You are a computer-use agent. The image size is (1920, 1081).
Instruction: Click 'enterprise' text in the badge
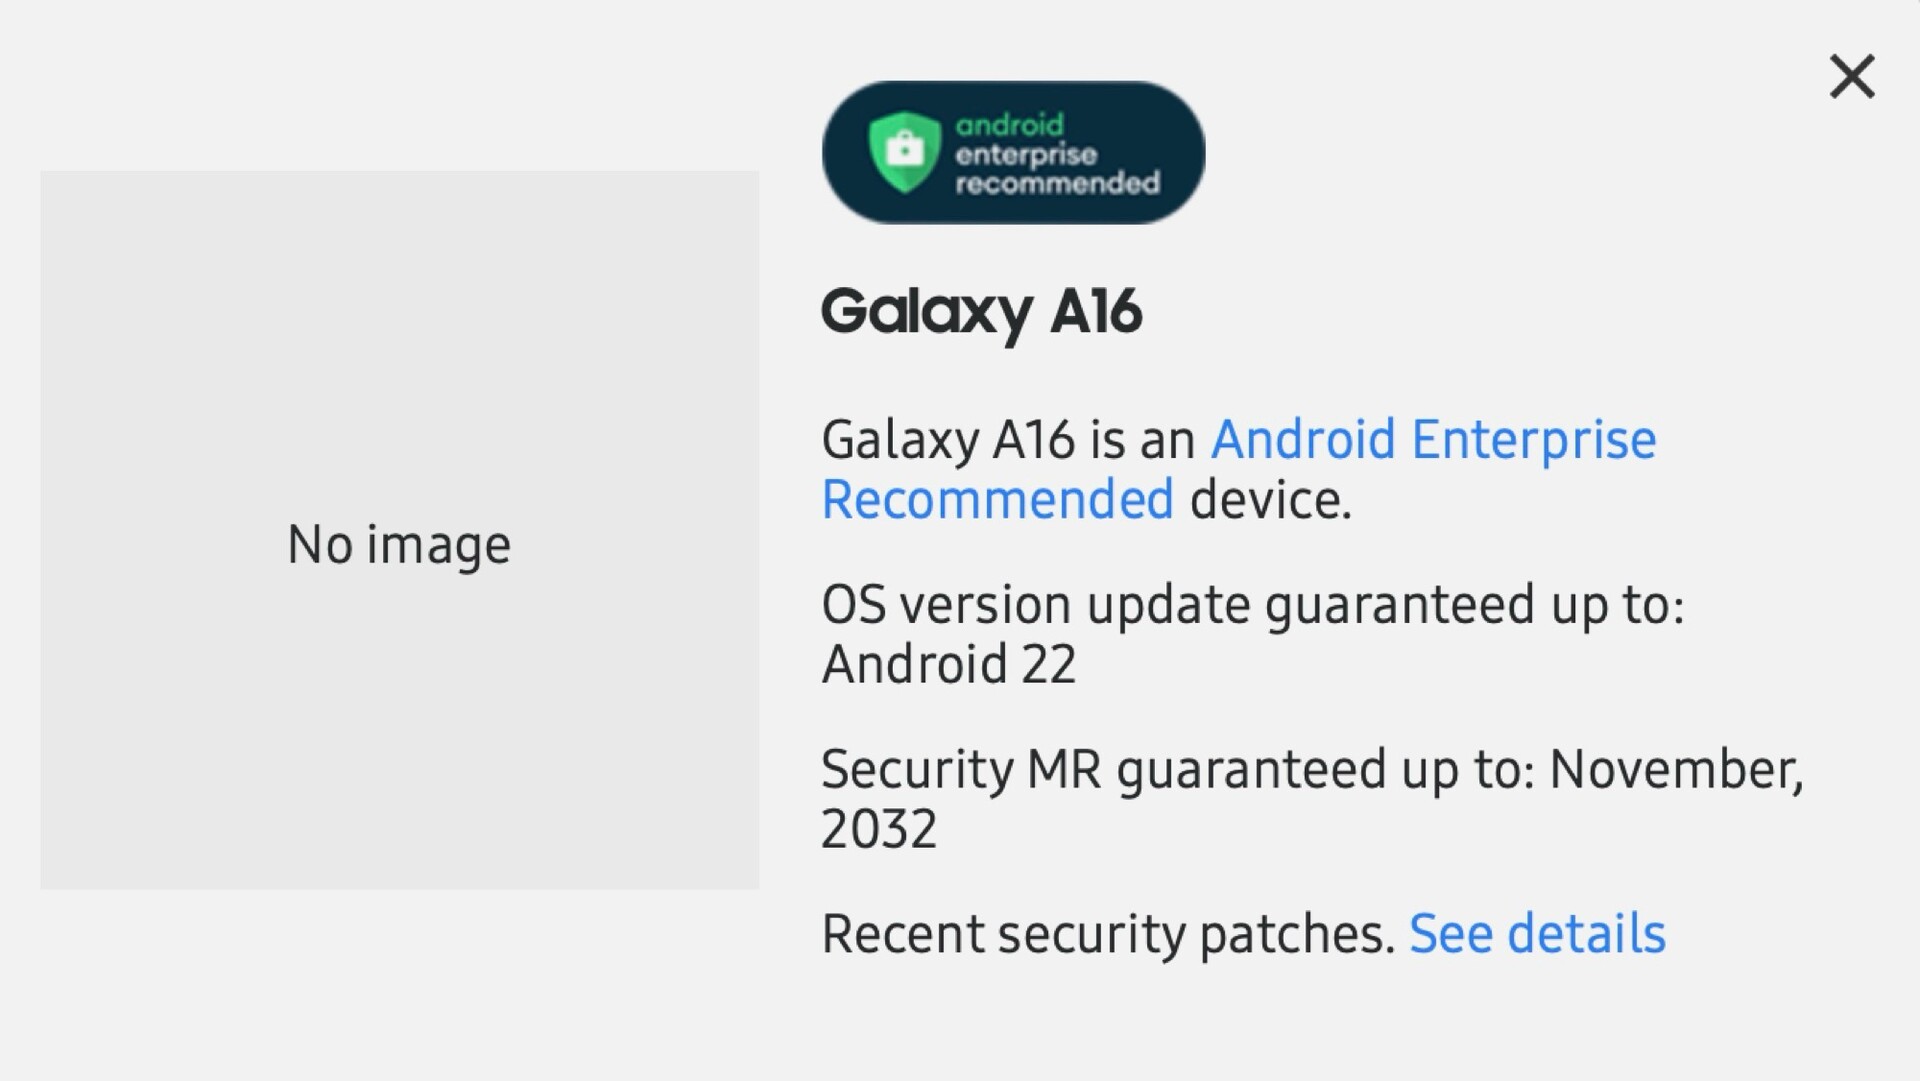[x=1025, y=155]
